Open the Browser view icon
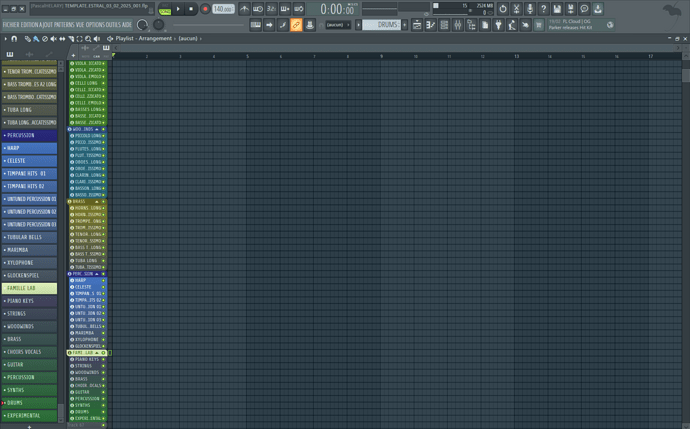This screenshot has height=429, width=690. pos(471,25)
